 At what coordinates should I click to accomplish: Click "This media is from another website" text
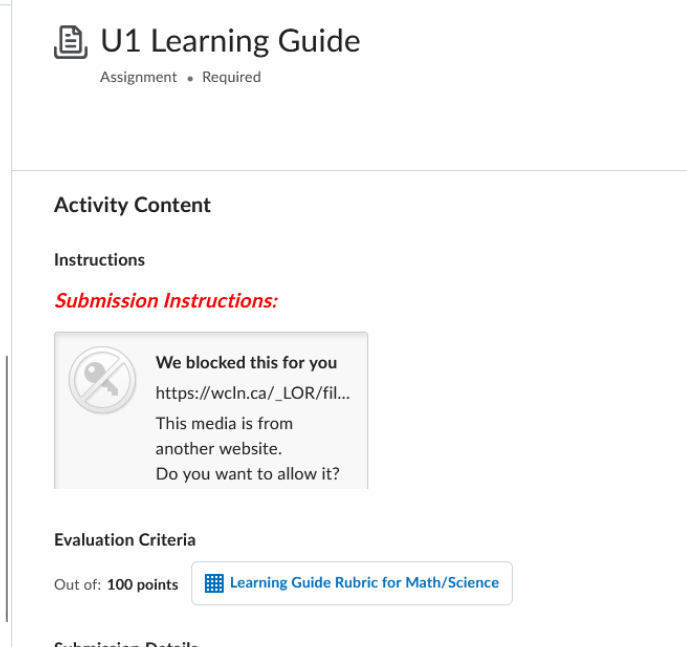coord(225,435)
